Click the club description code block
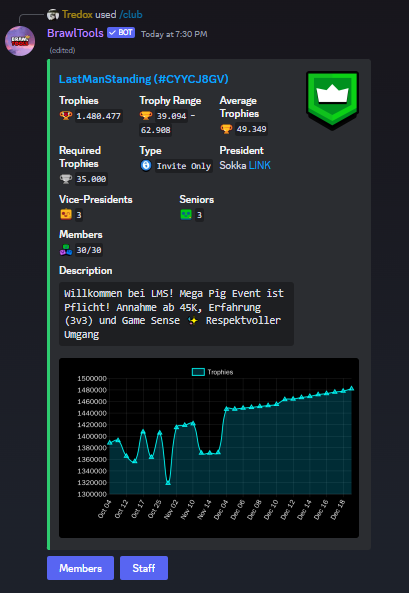The height and width of the screenshot is (593, 409). [x=176, y=314]
